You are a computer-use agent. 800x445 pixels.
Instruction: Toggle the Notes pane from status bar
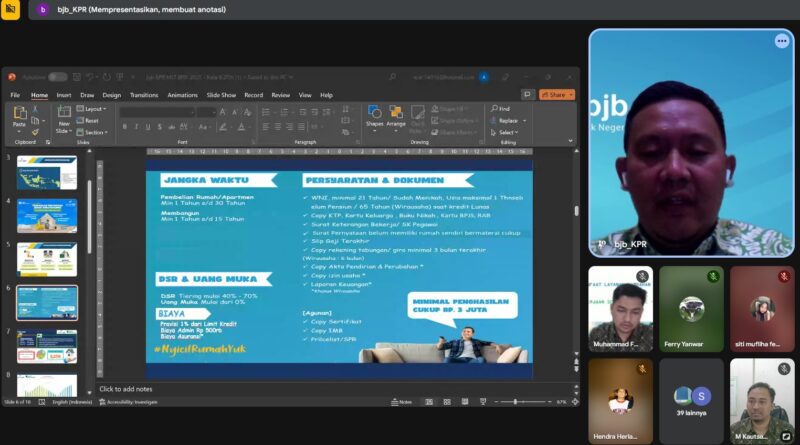point(402,401)
